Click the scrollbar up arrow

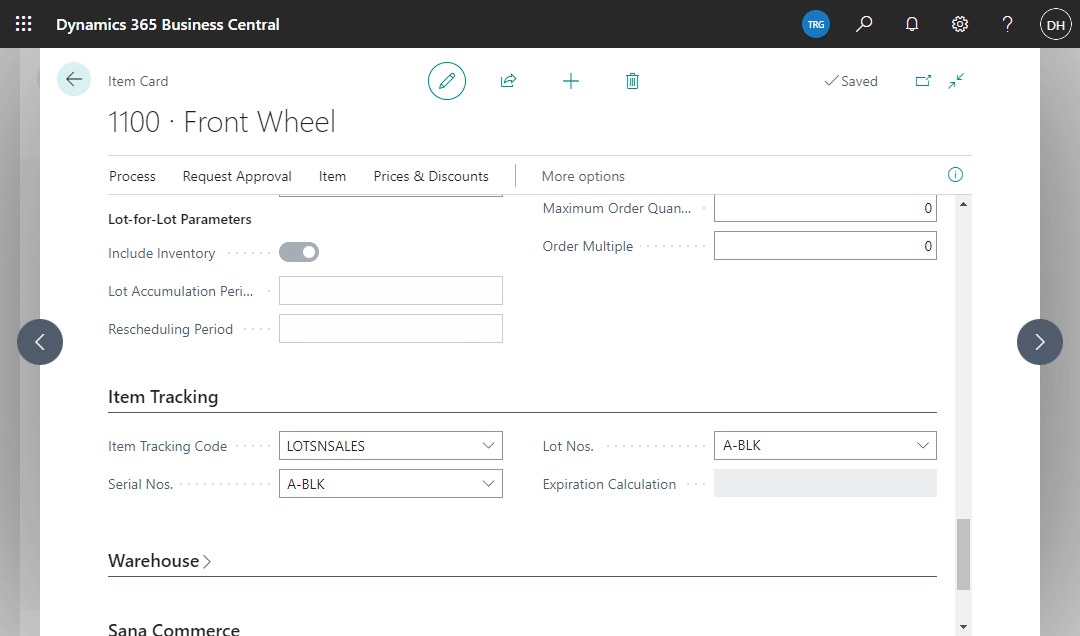[964, 204]
